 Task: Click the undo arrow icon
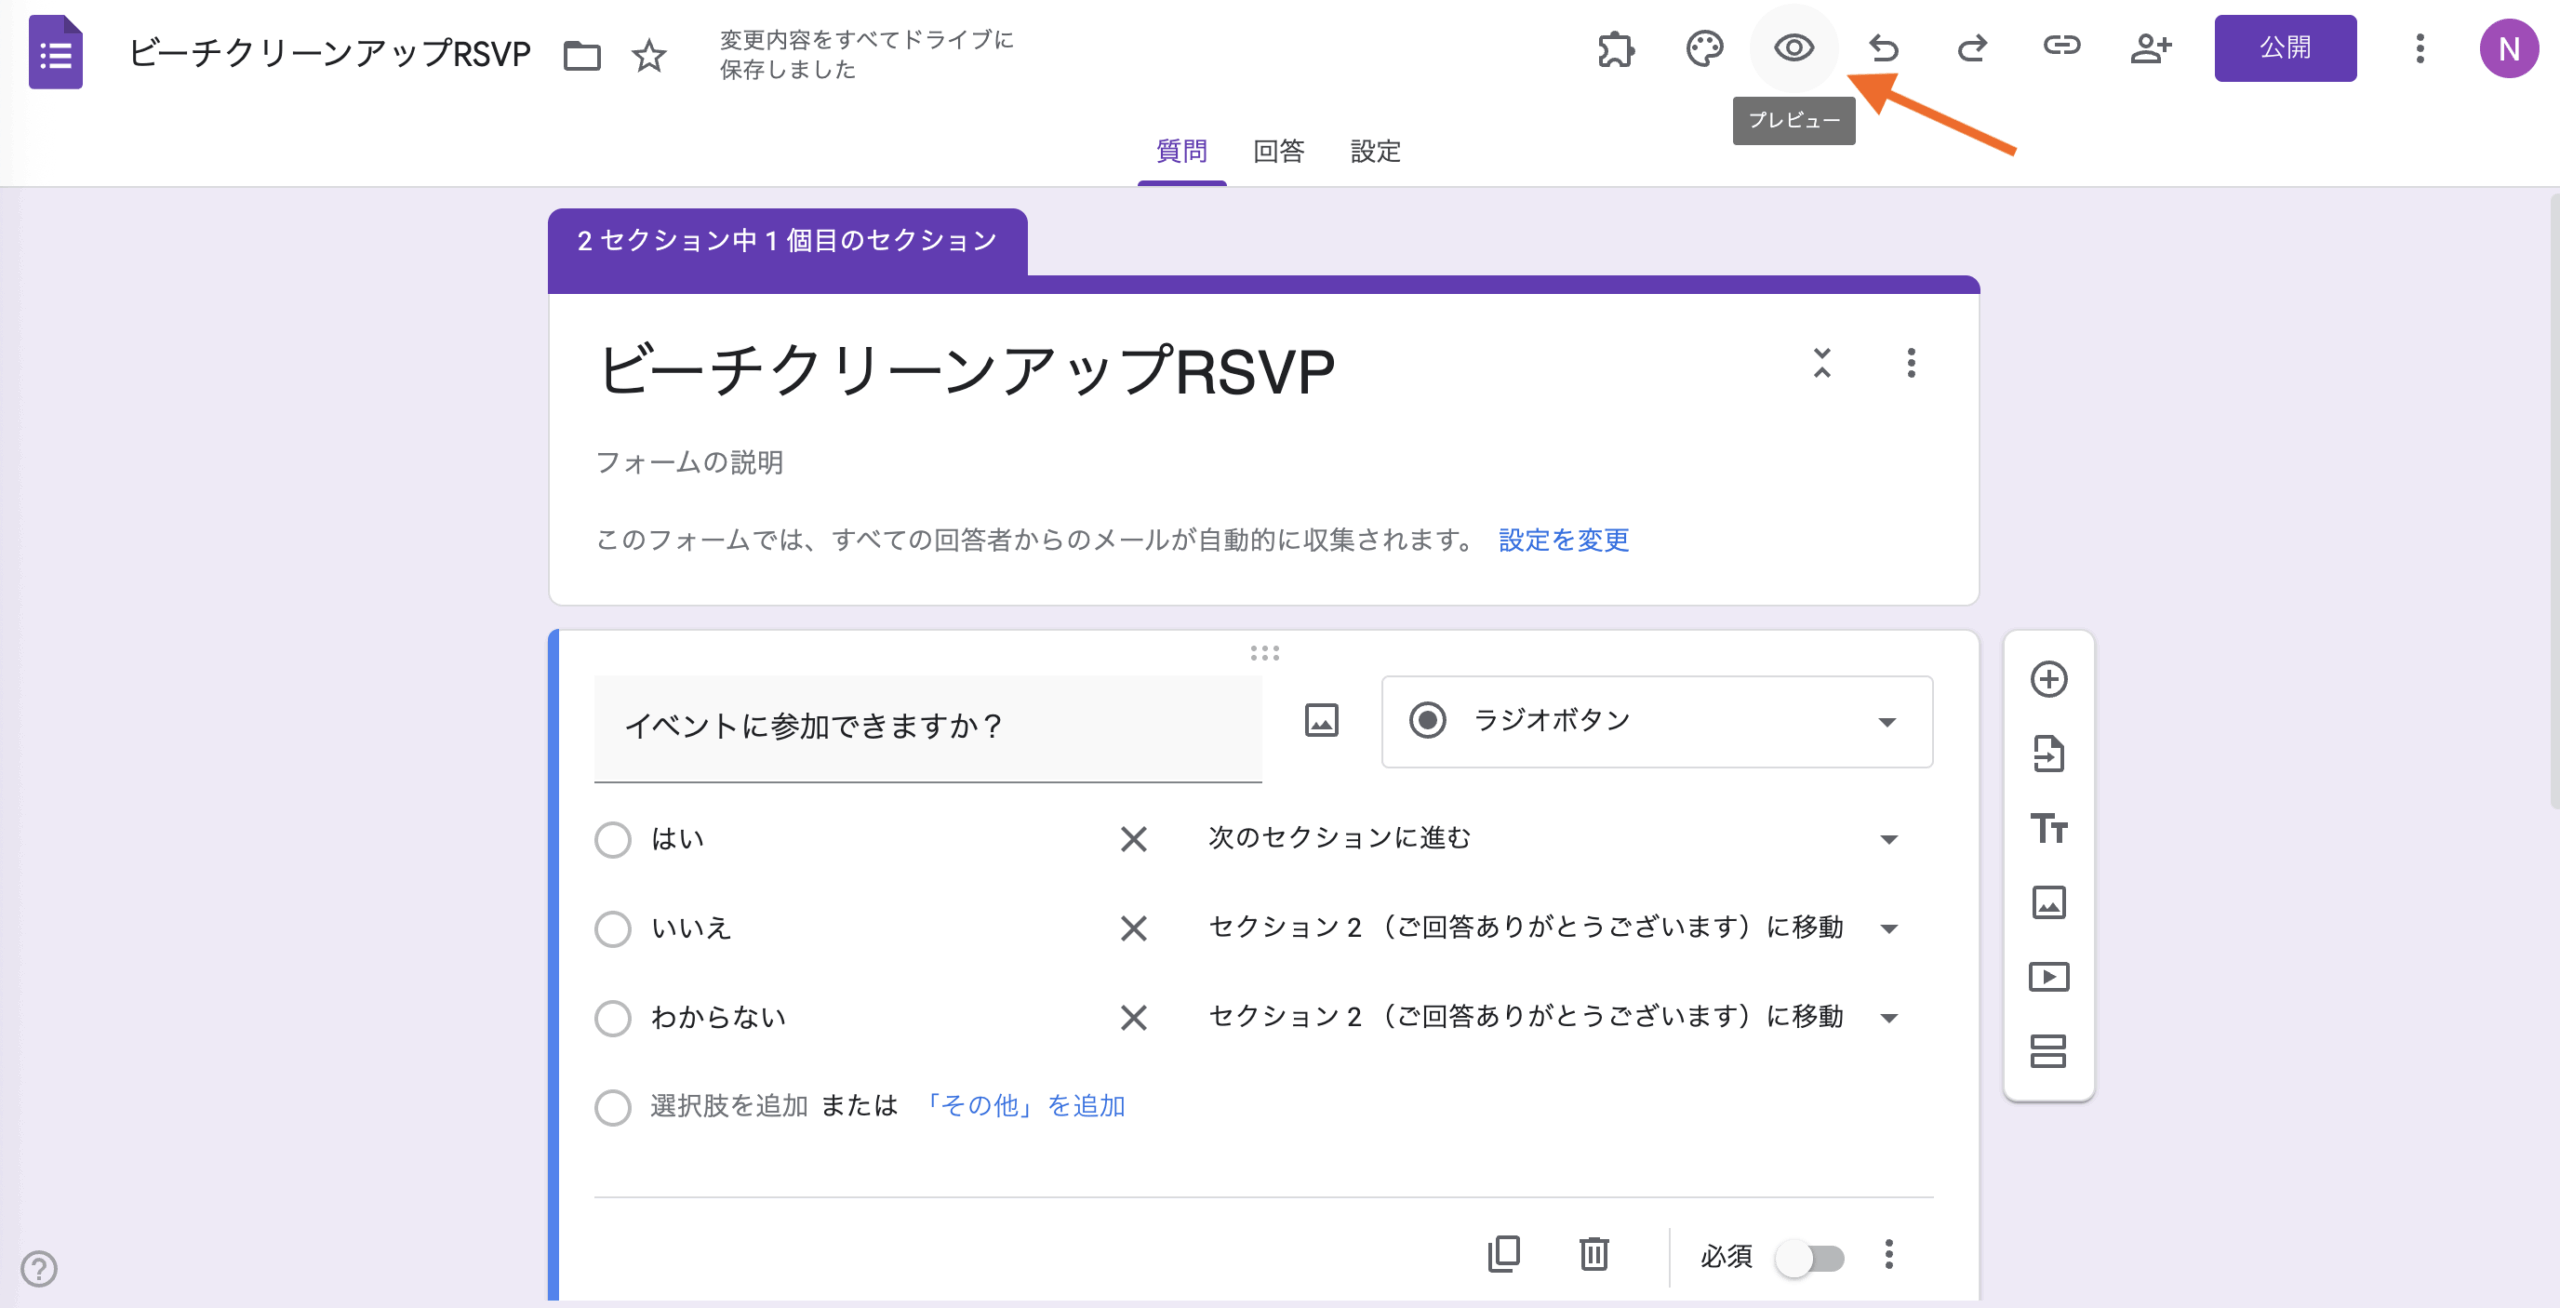[x=1884, y=48]
